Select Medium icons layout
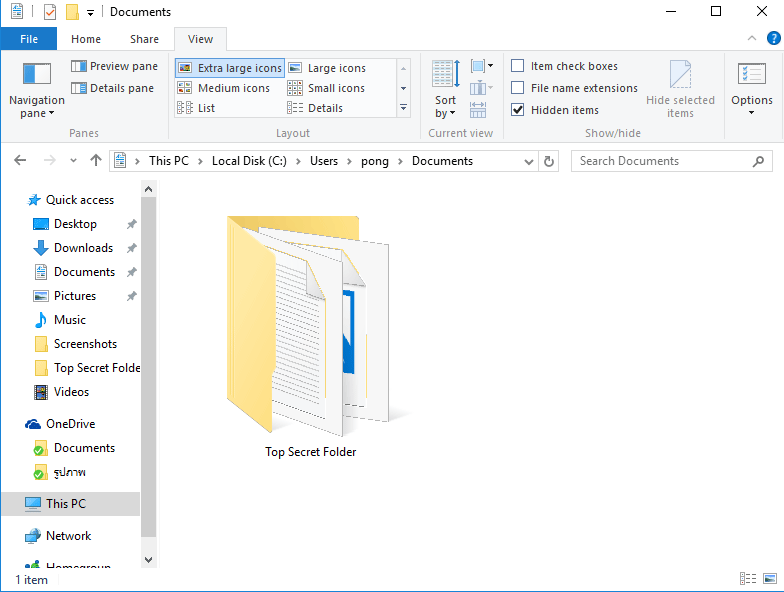 224,88
